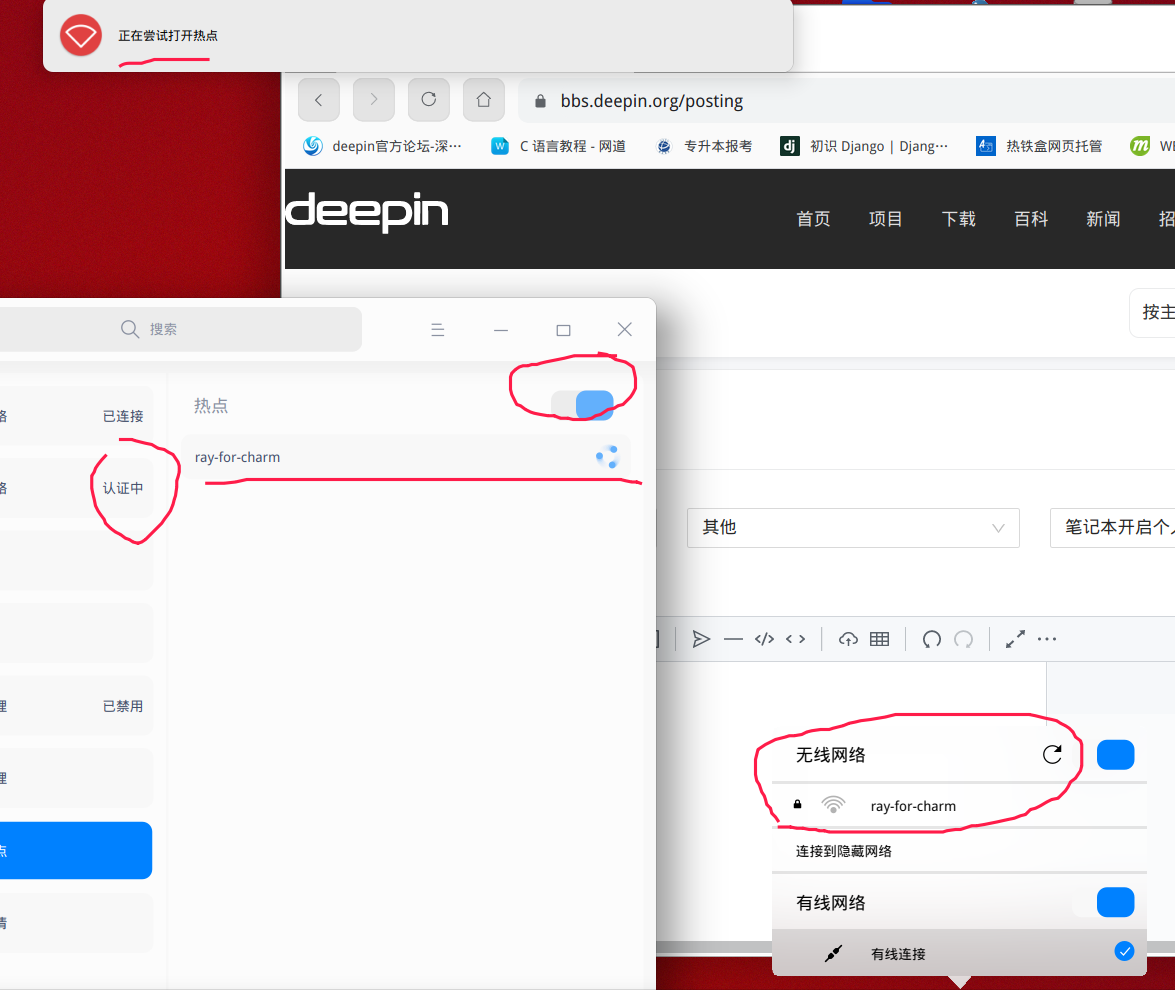
Task: Connect to ray-for-charm in network popup
Action: [x=959, y=806]
